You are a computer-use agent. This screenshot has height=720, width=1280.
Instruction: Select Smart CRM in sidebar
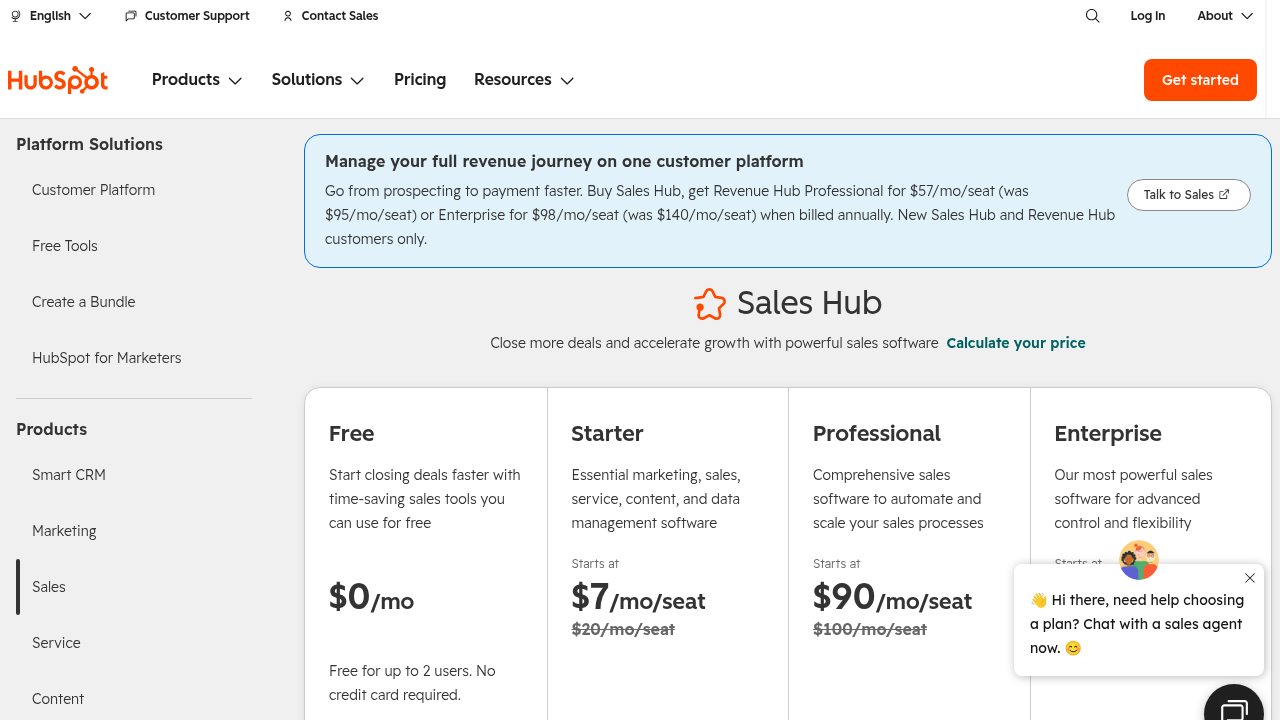coord(69,475)
